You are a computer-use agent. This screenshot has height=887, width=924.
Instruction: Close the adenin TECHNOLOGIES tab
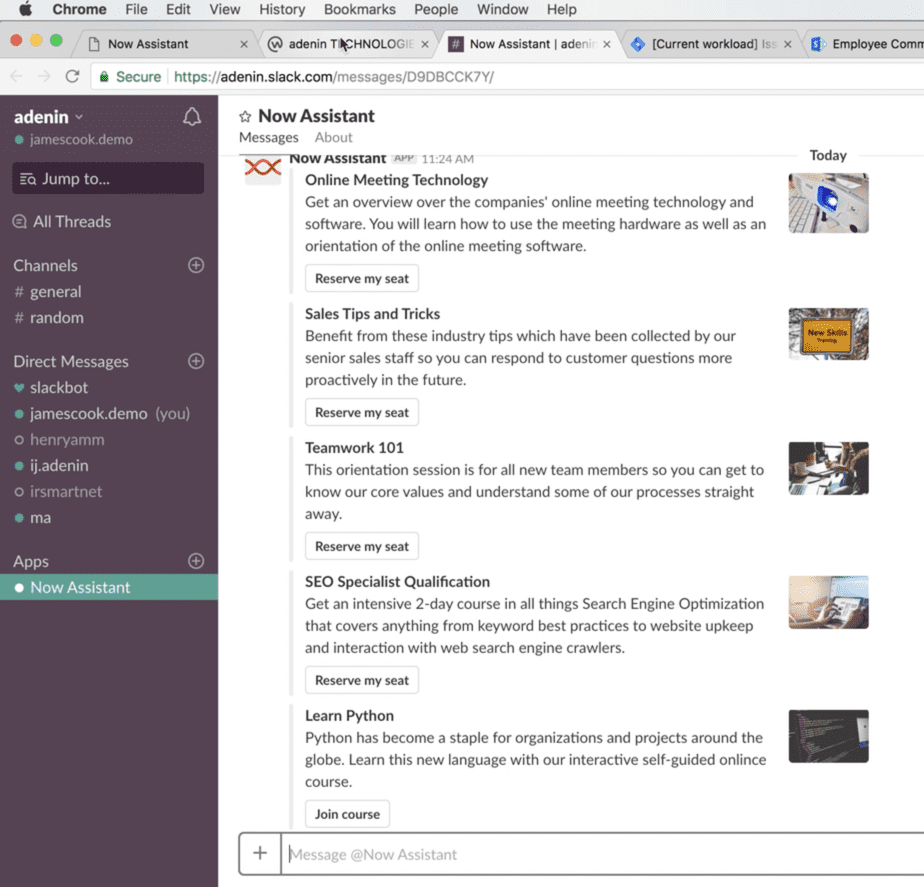point(425,44)
